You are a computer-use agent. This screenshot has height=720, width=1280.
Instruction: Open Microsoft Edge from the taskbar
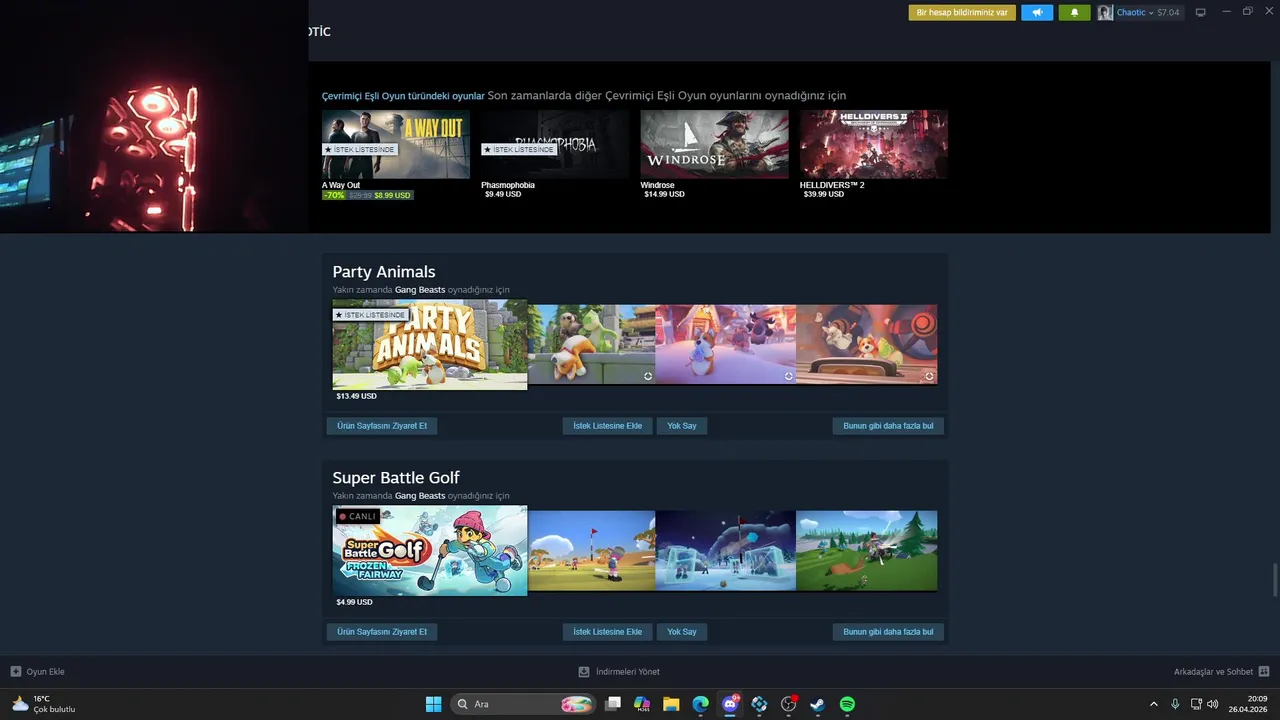pos(701,704)
